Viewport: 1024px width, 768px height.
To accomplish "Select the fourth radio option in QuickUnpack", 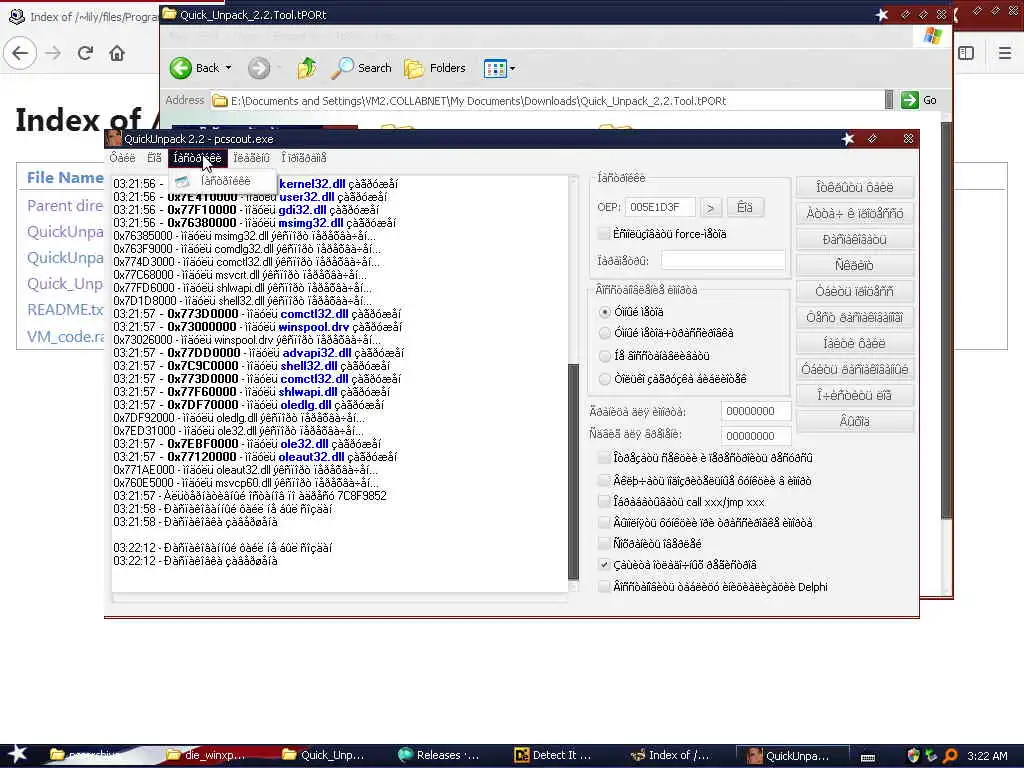I will click(x=605, y=379).
